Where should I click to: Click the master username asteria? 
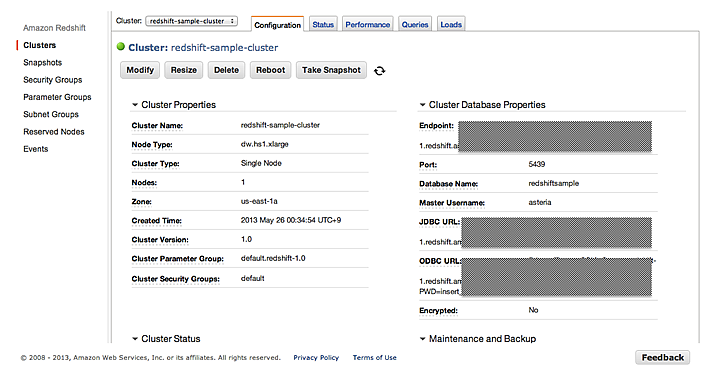click(540, 202)
